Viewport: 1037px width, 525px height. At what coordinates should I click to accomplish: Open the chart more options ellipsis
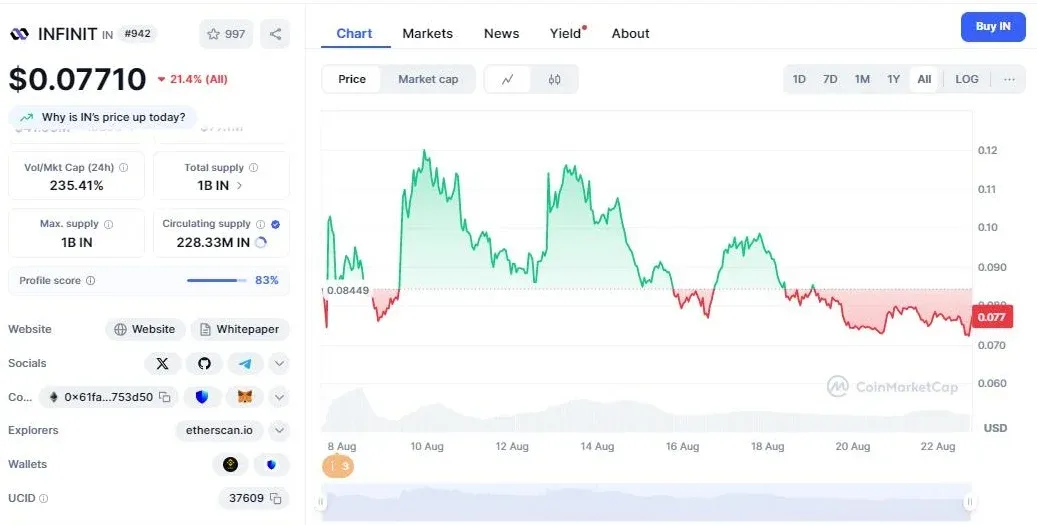click(x=1009, y=79)
